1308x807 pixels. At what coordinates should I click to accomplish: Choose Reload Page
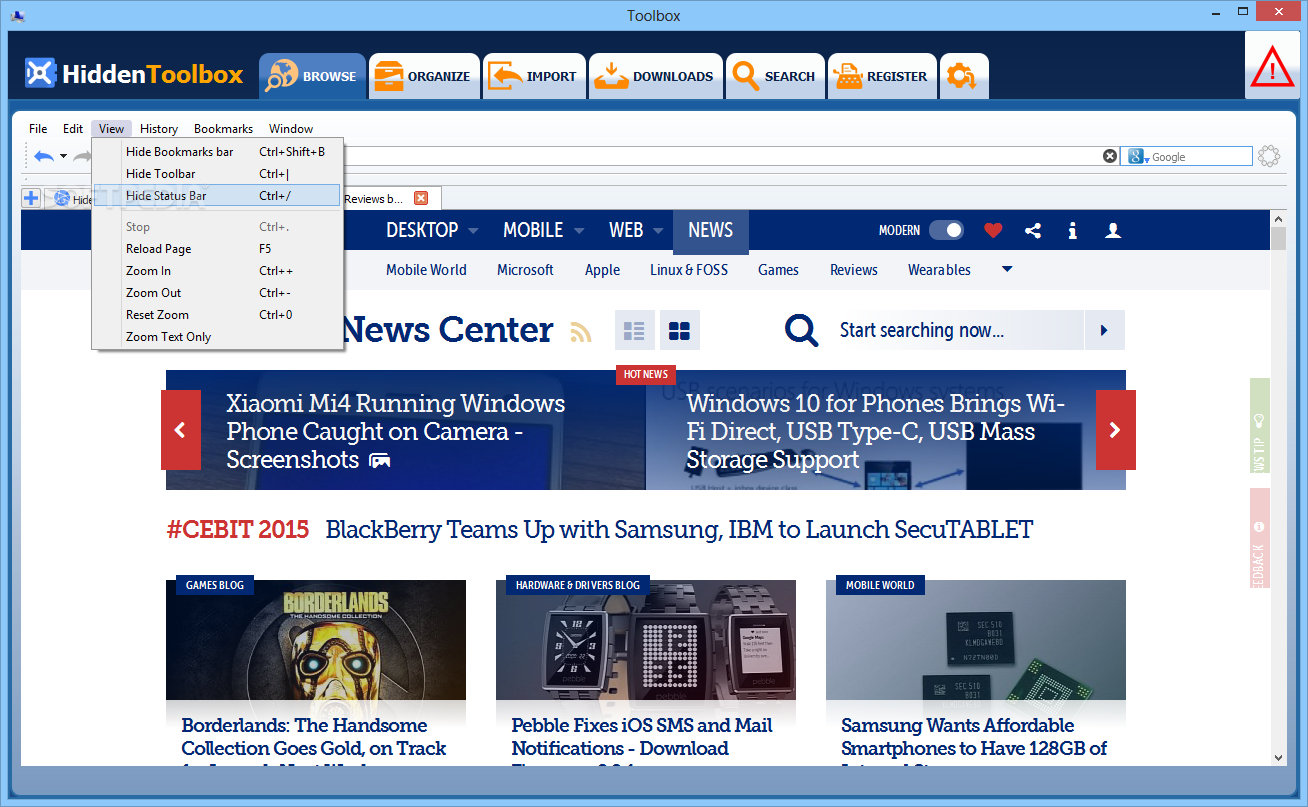coord(217,249)
